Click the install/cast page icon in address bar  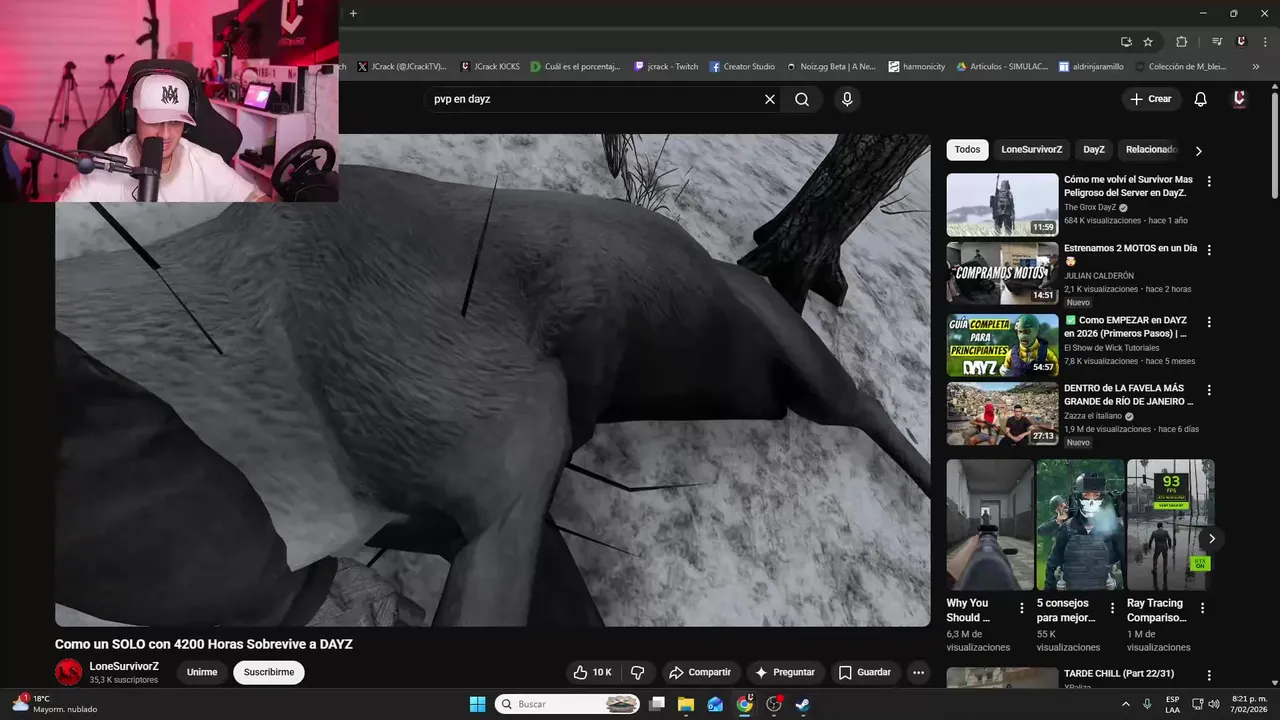coord(1126,42)
